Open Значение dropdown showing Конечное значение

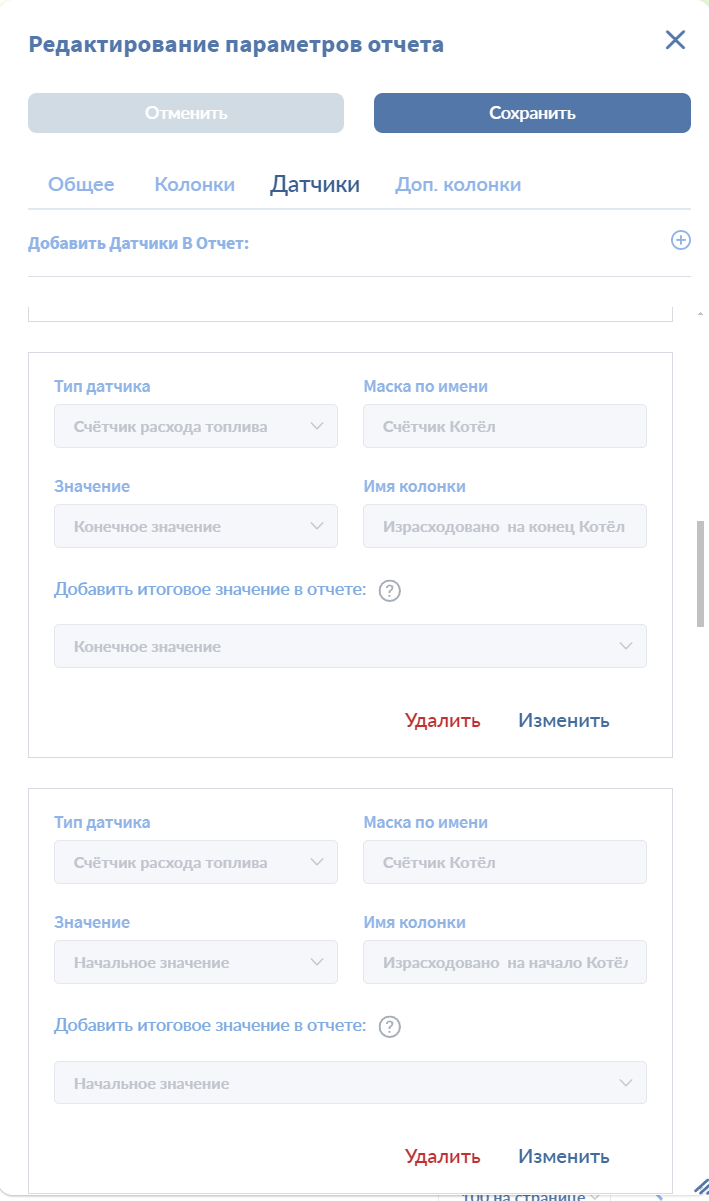[196, 526]
